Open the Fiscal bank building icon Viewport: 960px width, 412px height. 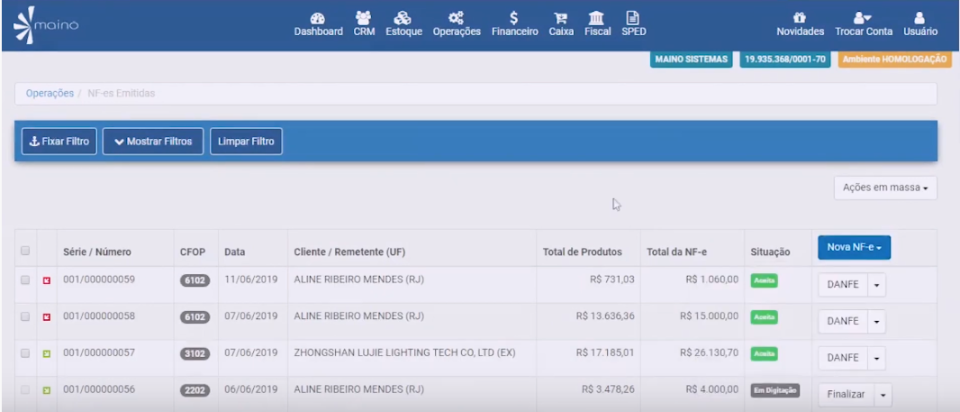point(597,18)
